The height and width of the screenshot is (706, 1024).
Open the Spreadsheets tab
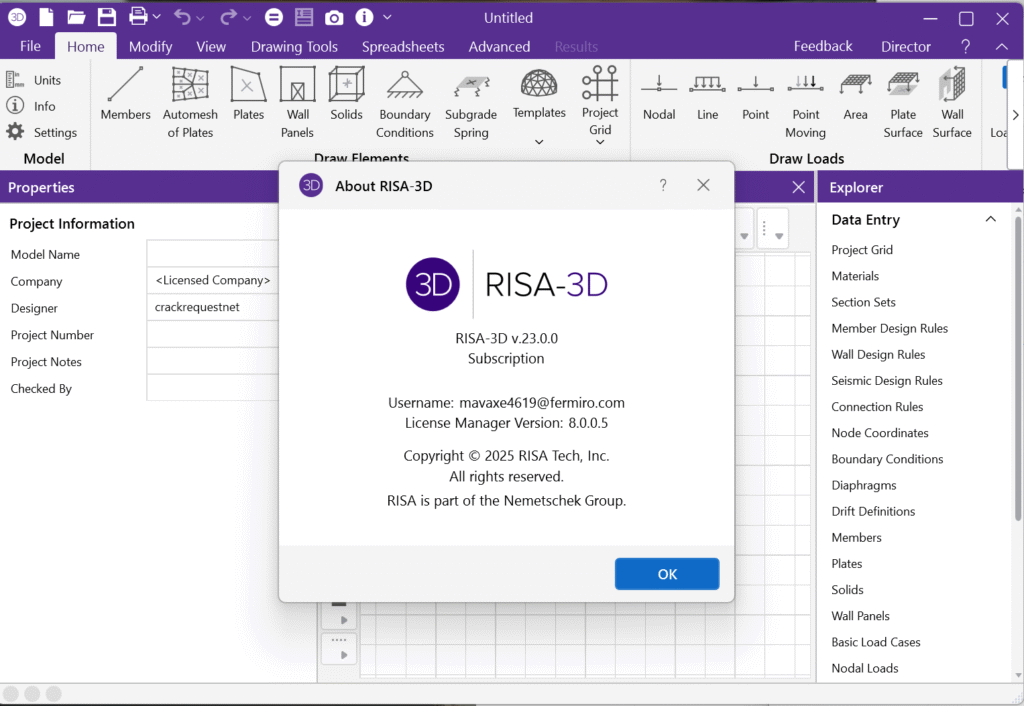pyautogui.click(x=403, y=46)
